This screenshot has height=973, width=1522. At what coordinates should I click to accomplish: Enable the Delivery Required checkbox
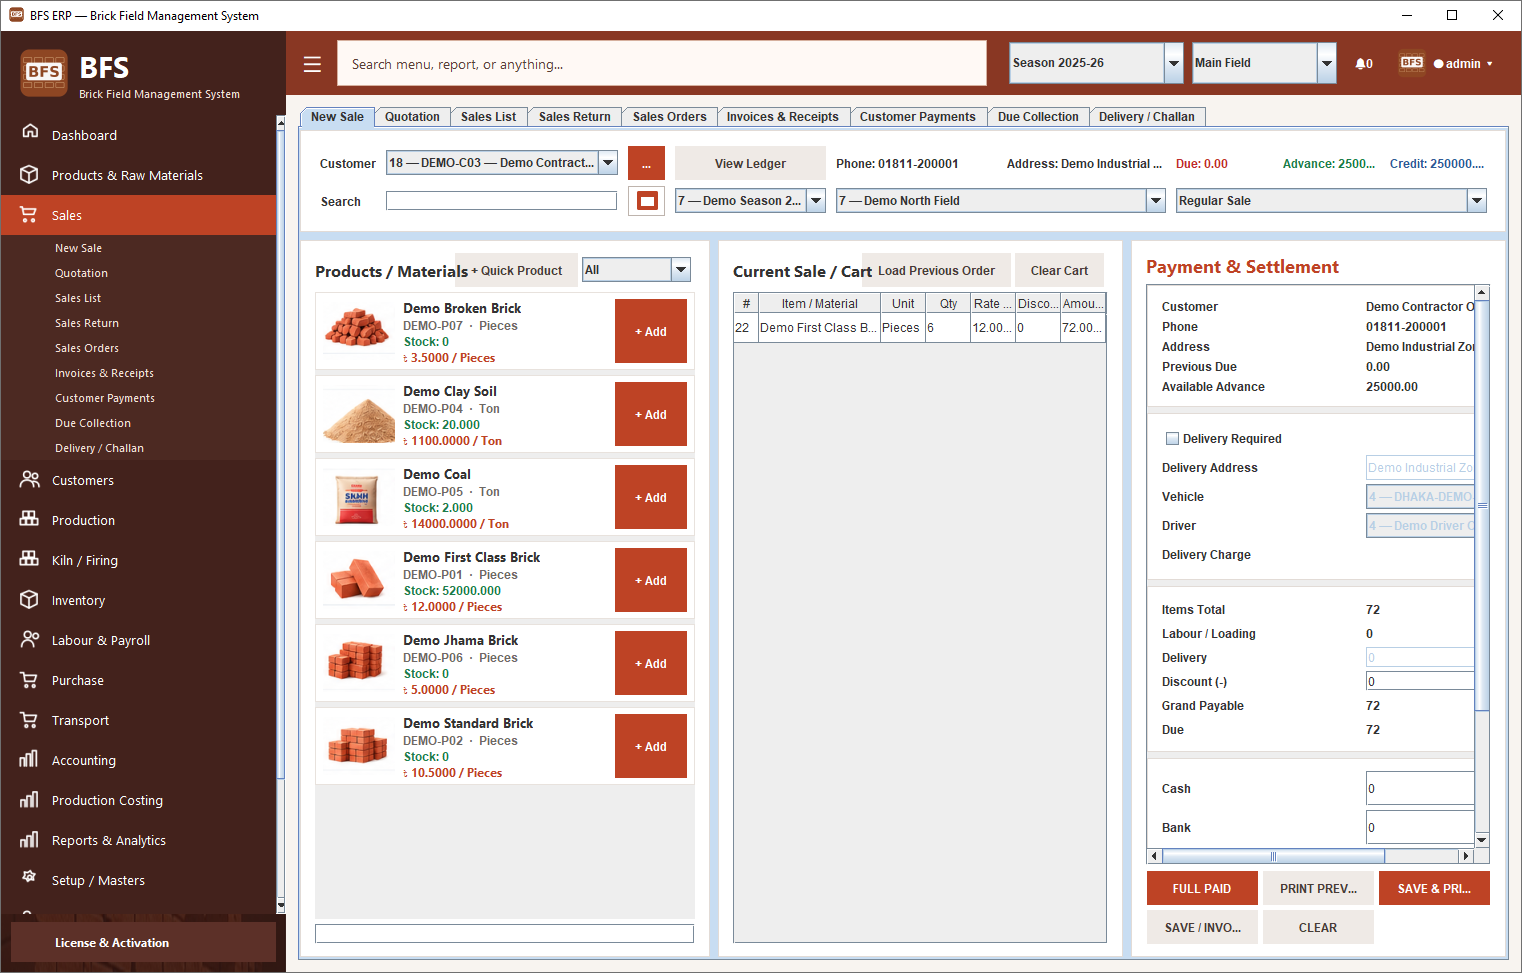(x=1172, y=438)
